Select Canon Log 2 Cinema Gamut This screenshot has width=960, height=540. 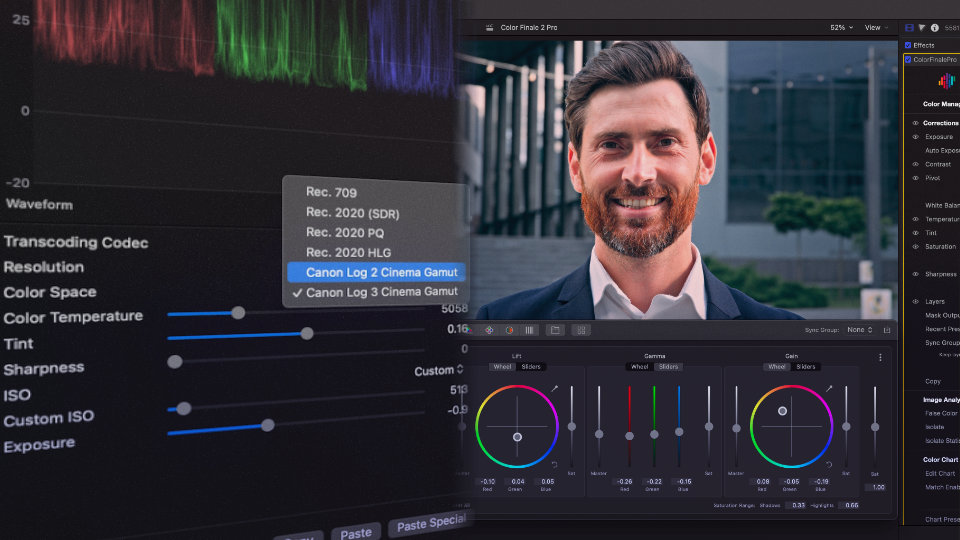[x=377, y=272]
